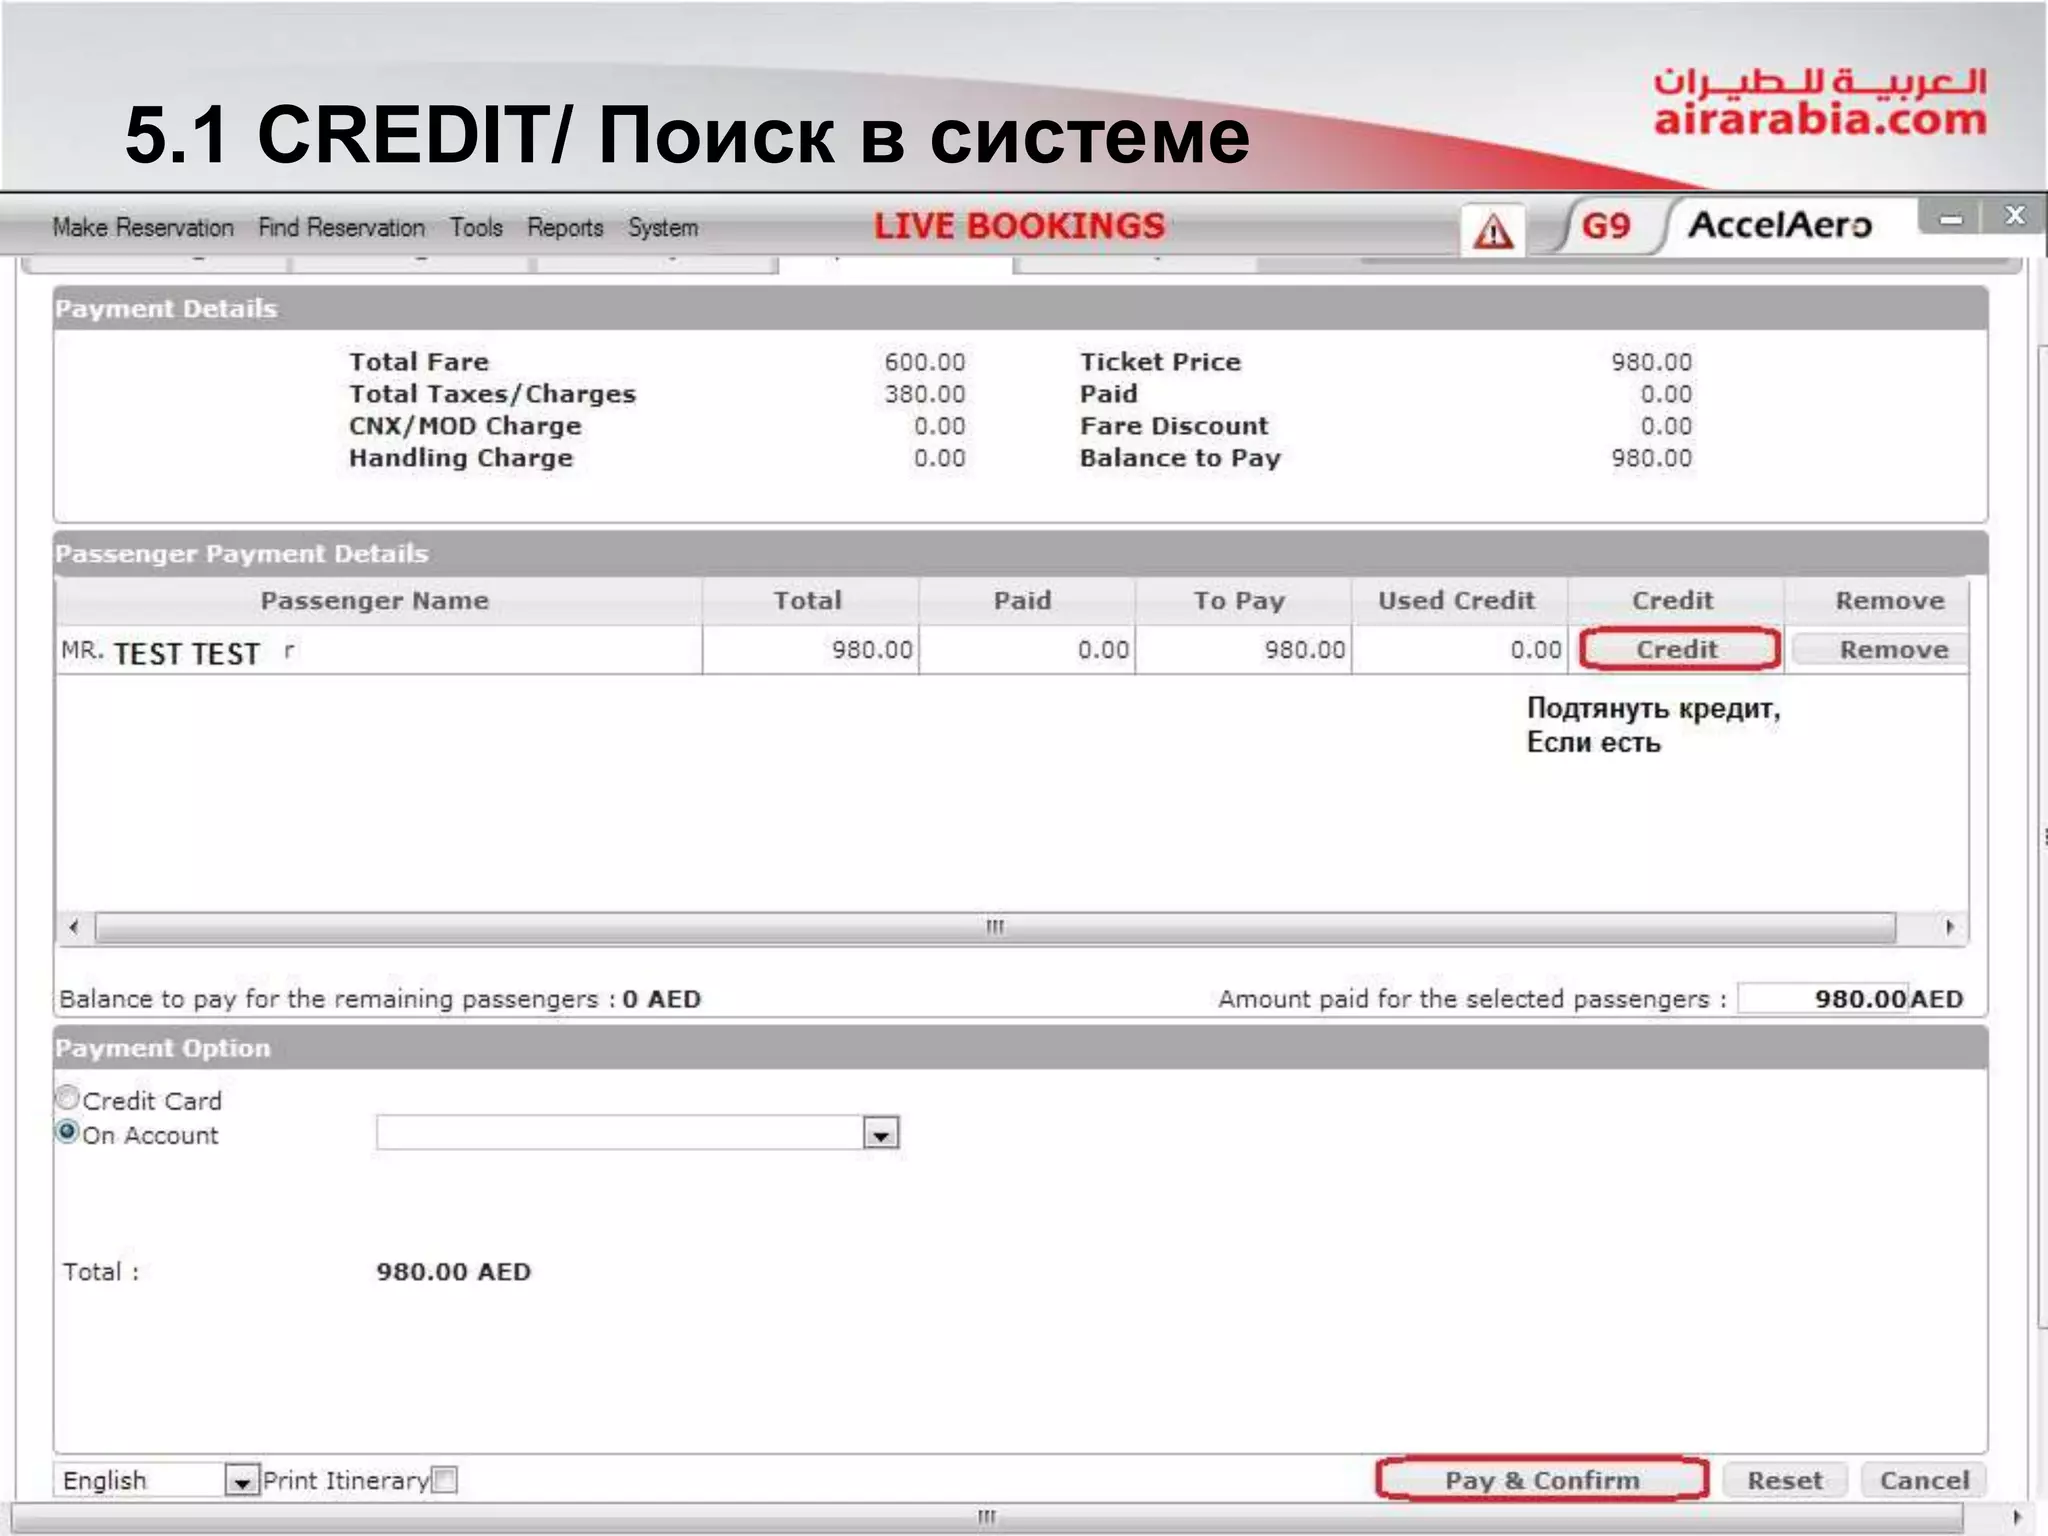Click the AccelAero logo

pyautogui.click(x=1780, y=225)
